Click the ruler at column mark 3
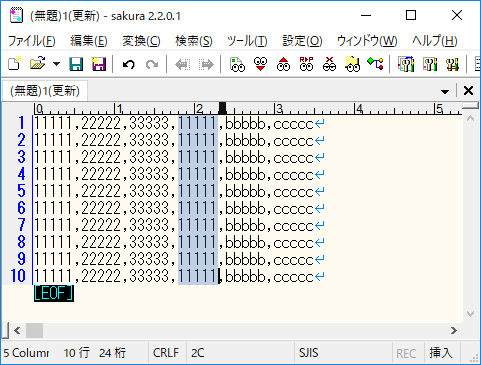This screenshot has width=481, height=365. [x=279, y=109]
